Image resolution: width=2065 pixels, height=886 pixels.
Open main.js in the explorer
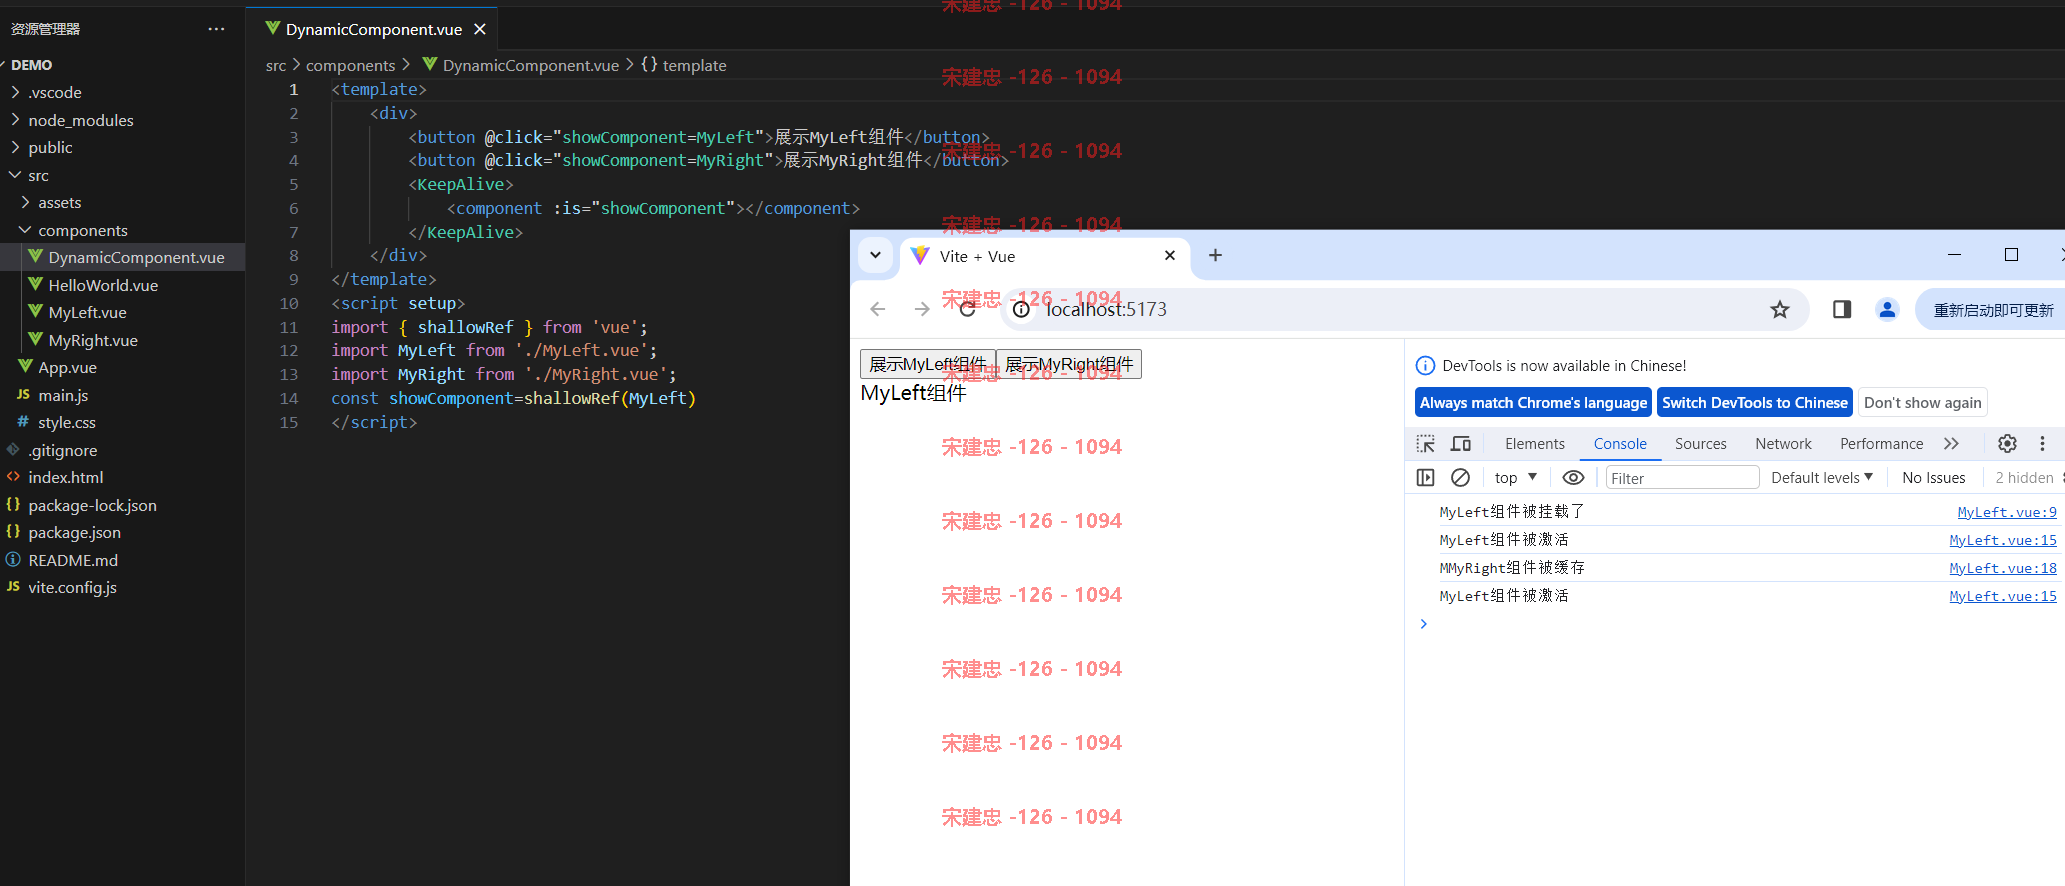(x=63, y=395)
